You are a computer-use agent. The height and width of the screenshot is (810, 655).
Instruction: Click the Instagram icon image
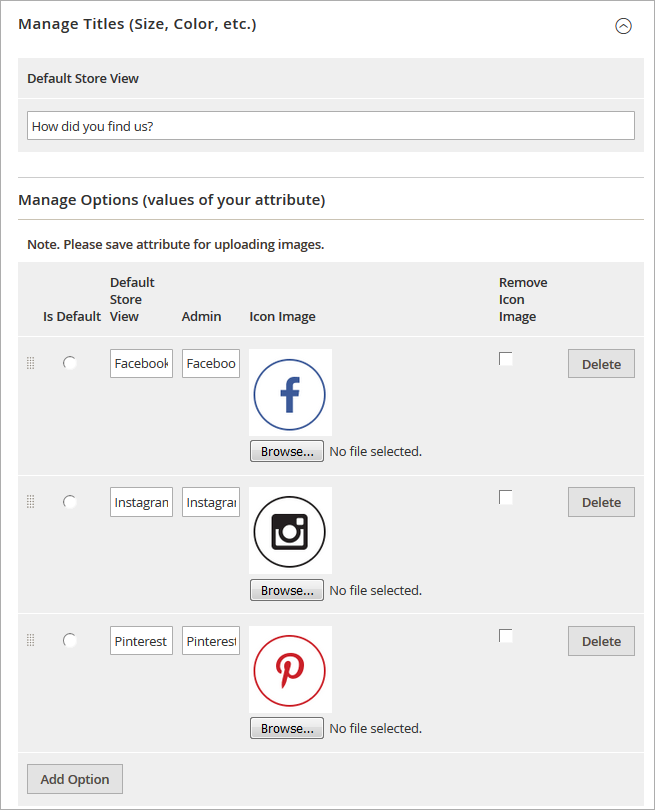(290, 531)
